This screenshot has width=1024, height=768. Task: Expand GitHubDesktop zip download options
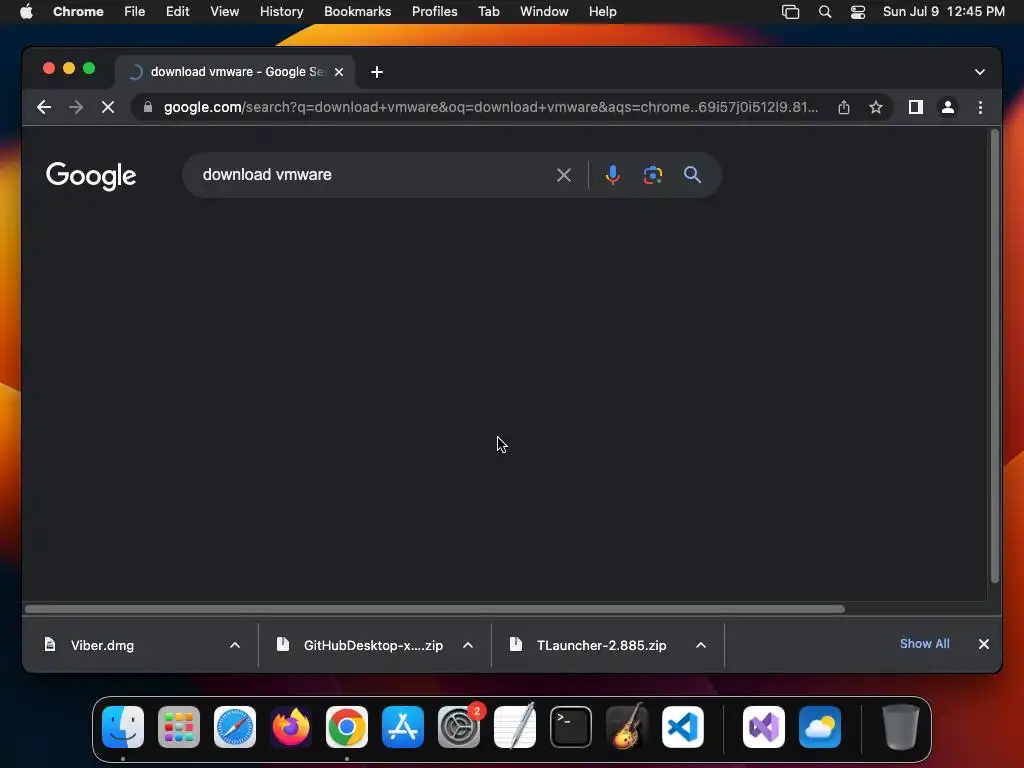click(x=468, y=645)
